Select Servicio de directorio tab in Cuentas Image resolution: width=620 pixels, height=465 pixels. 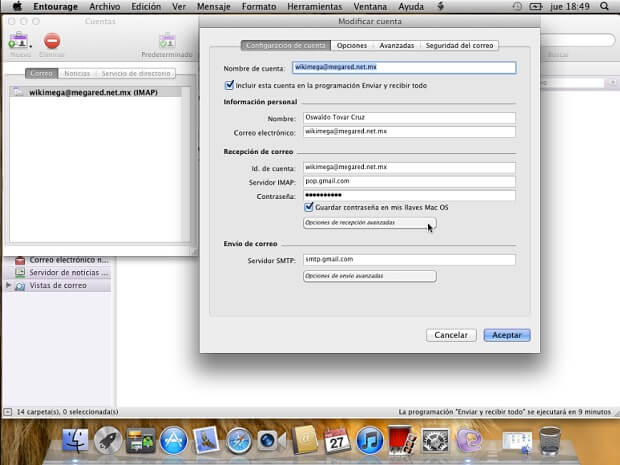coord(136,74)
